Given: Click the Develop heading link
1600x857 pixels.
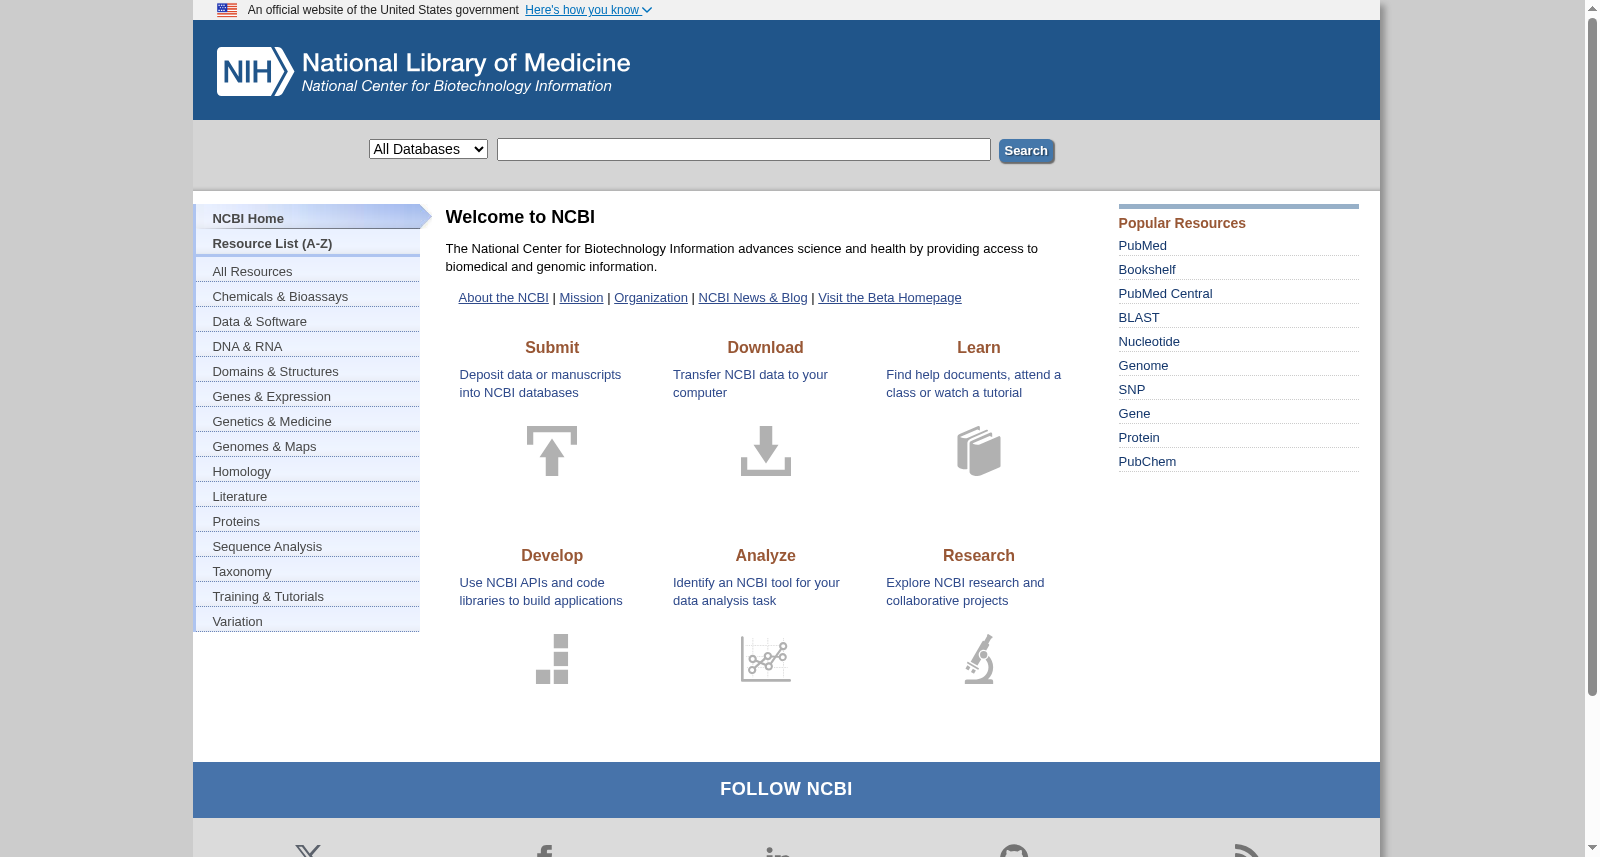Looking at the screenshot, I should pyautogui.click(x=552, y=555).
